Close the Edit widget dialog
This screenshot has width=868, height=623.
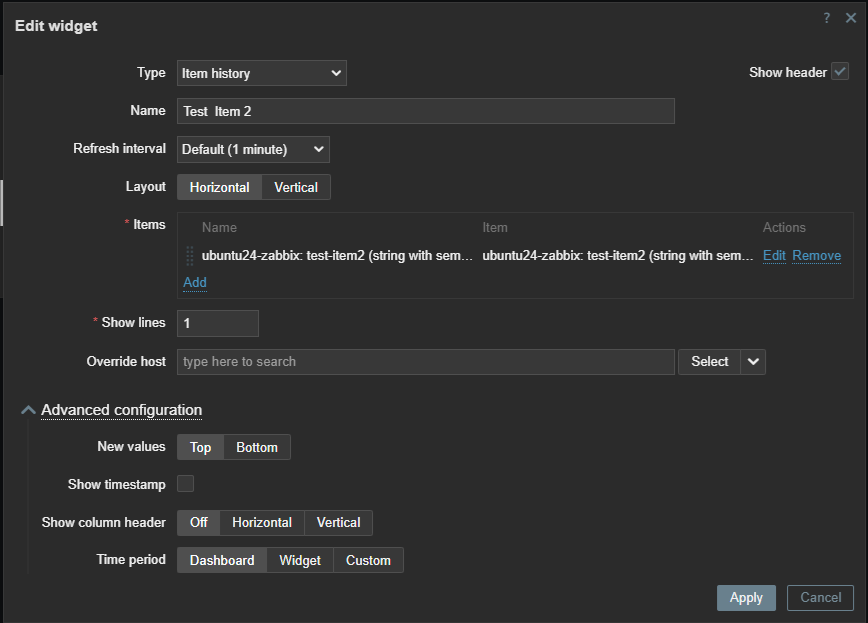[851, 18]
